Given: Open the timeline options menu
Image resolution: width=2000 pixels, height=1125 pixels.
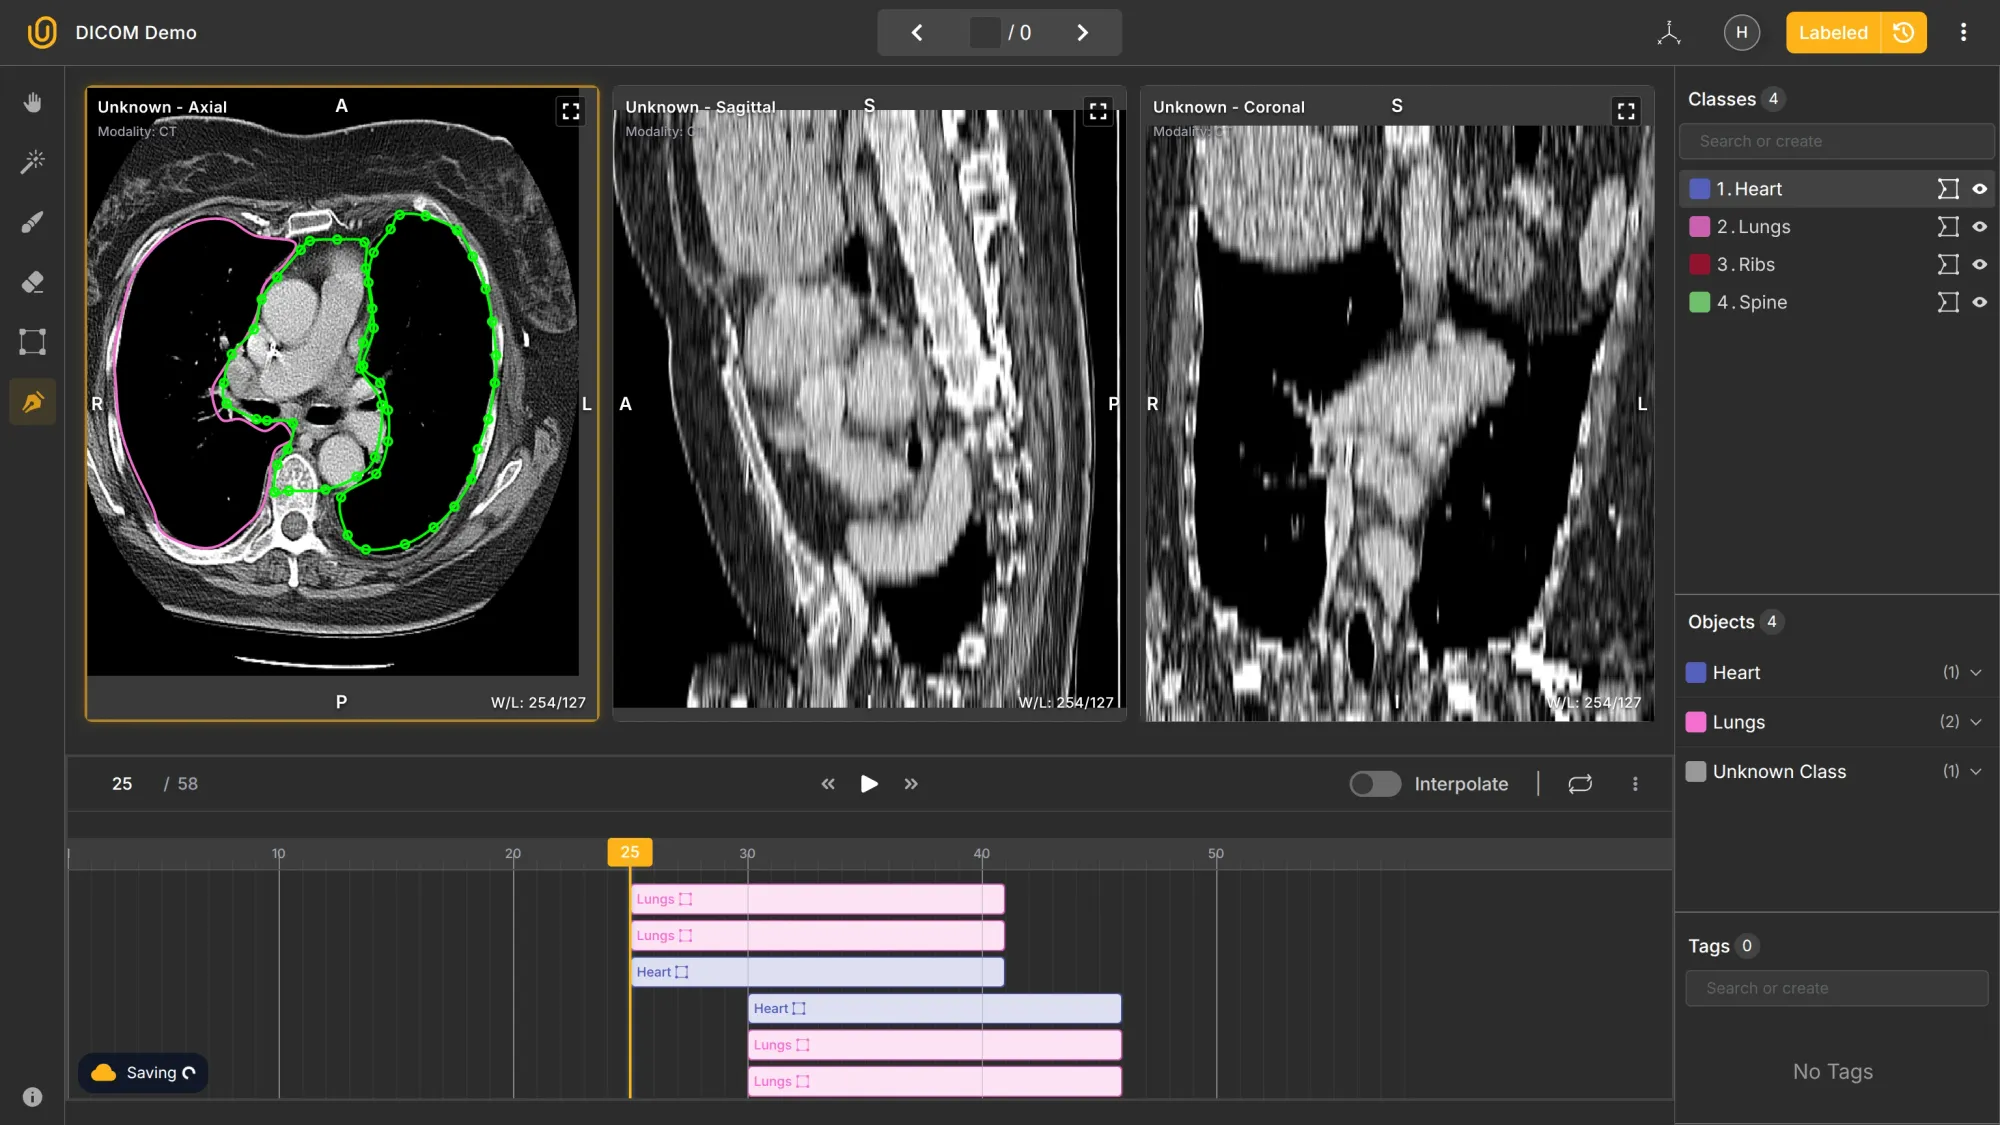Looking at the screenshot, I should click(1636, 784).
